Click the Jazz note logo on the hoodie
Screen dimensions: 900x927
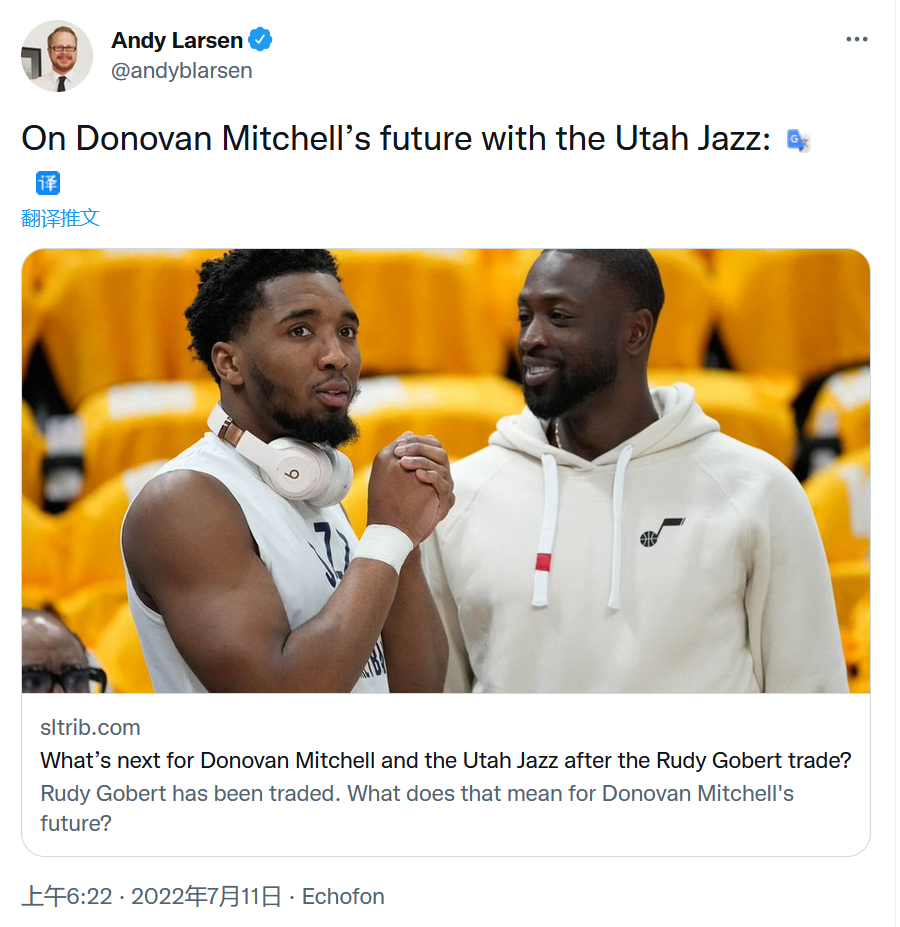(662, 532)
